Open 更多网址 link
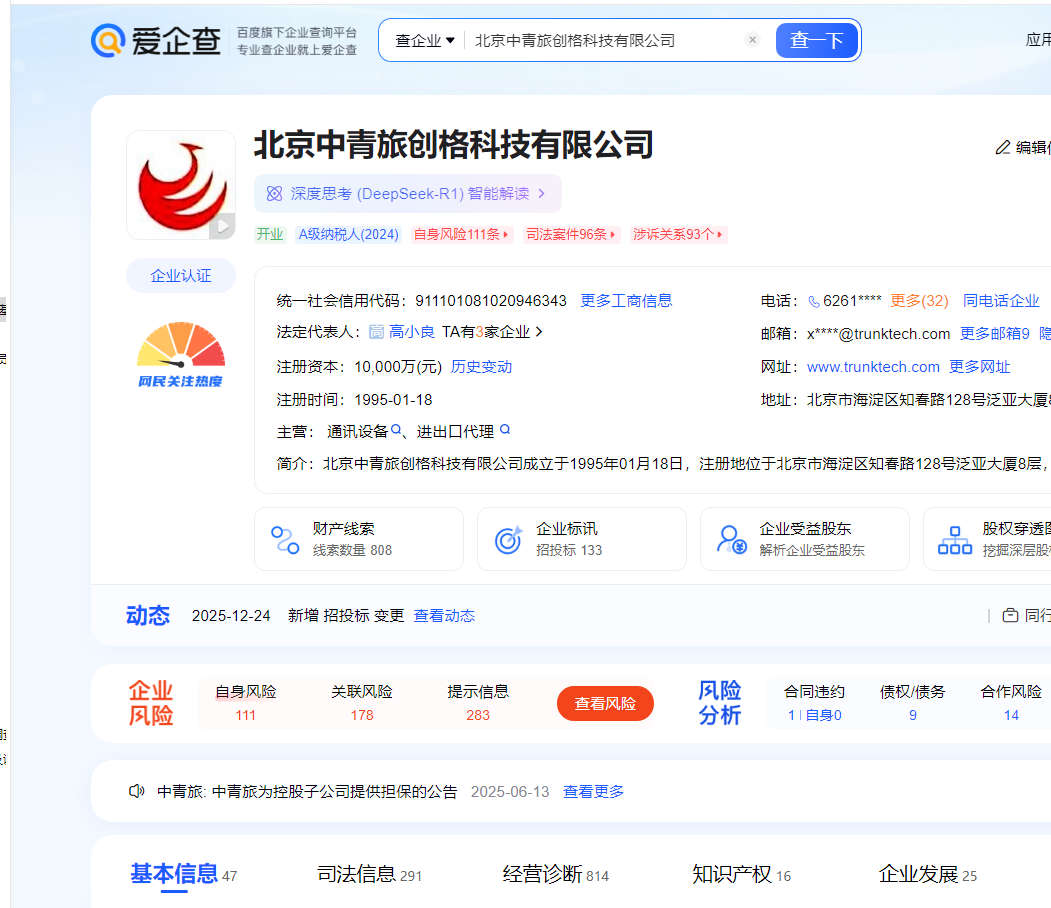The image size is (1051, 908). [979, 367]
